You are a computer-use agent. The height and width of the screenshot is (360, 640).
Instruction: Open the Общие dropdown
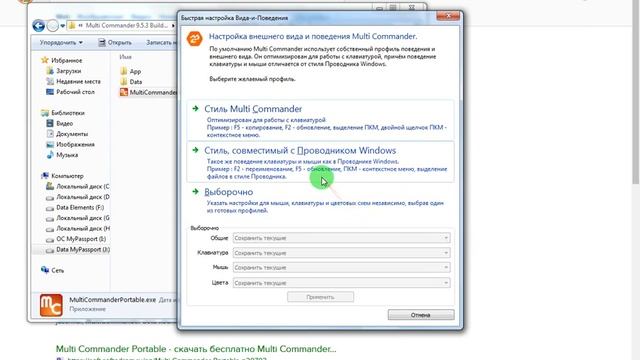tap(342, 238)
